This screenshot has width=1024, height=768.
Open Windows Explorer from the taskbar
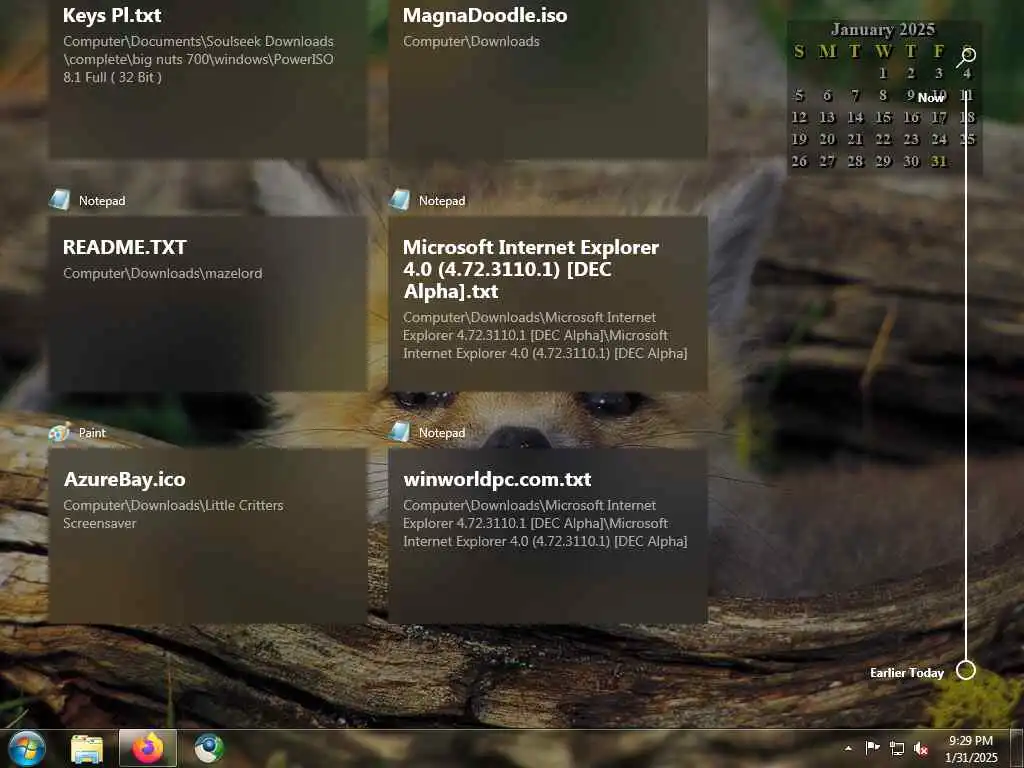tap(87, 748)
